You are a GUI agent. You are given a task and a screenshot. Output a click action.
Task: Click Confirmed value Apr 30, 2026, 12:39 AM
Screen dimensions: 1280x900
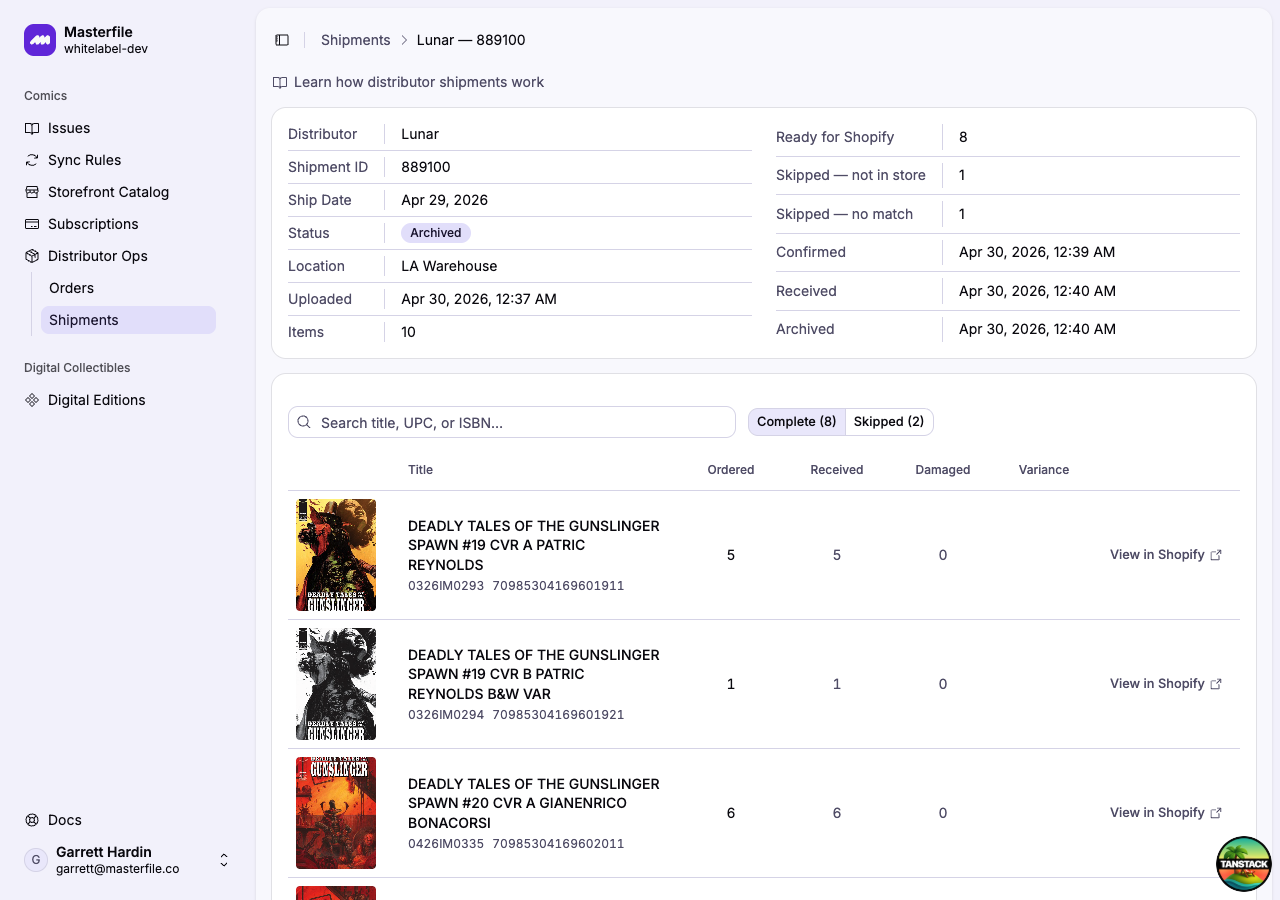tap(1037, 252)
